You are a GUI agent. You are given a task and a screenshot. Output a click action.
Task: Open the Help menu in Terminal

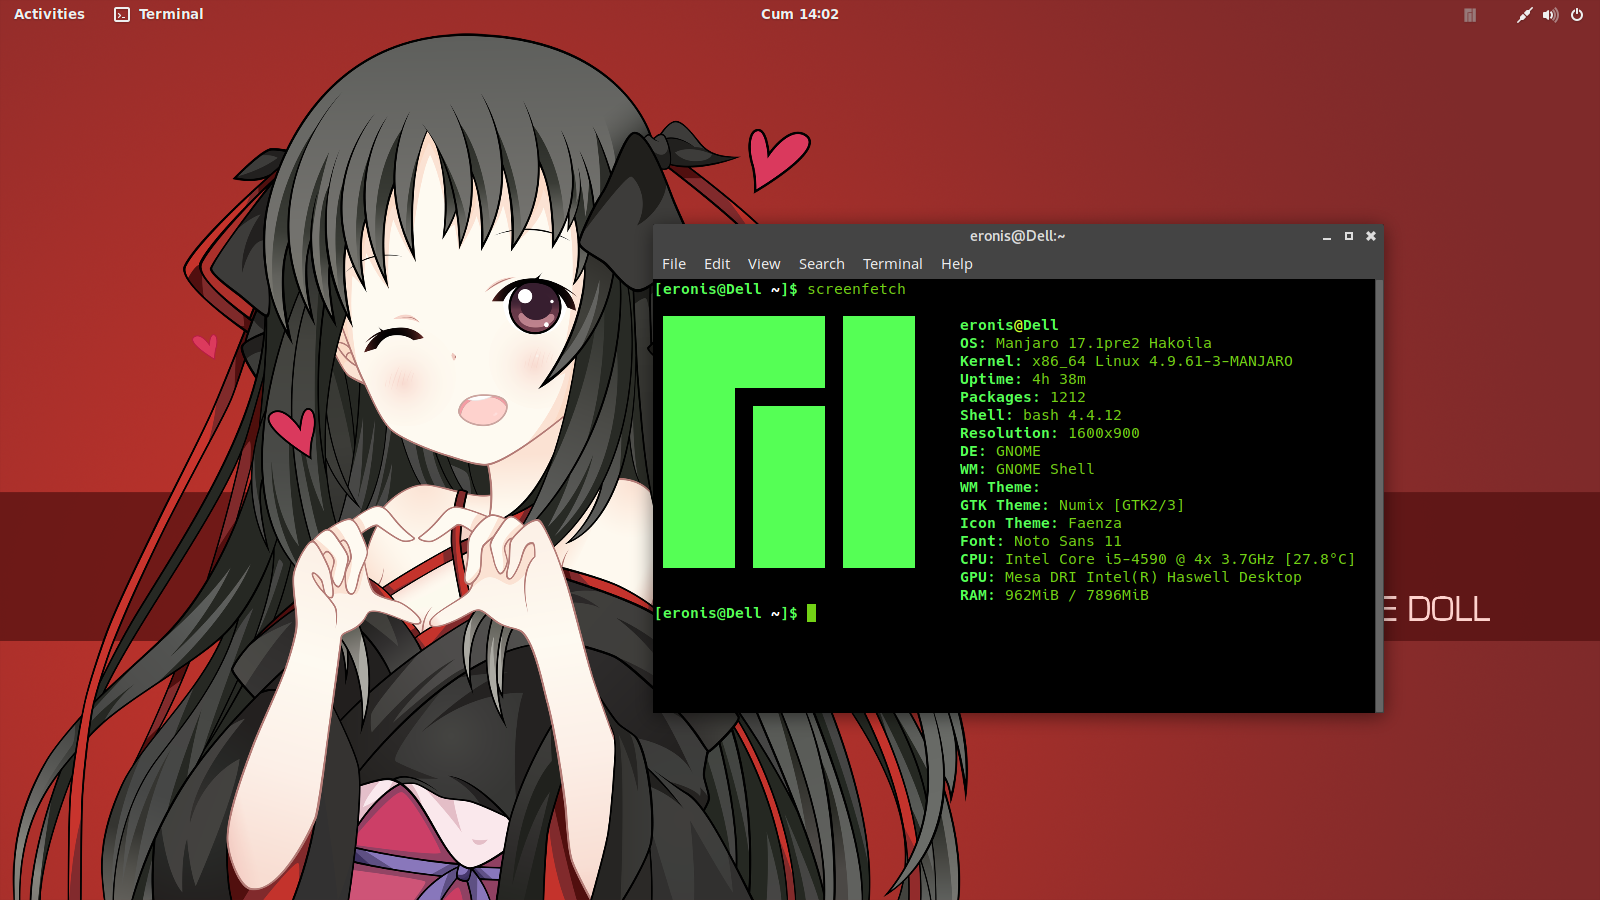tap(957, 264)
